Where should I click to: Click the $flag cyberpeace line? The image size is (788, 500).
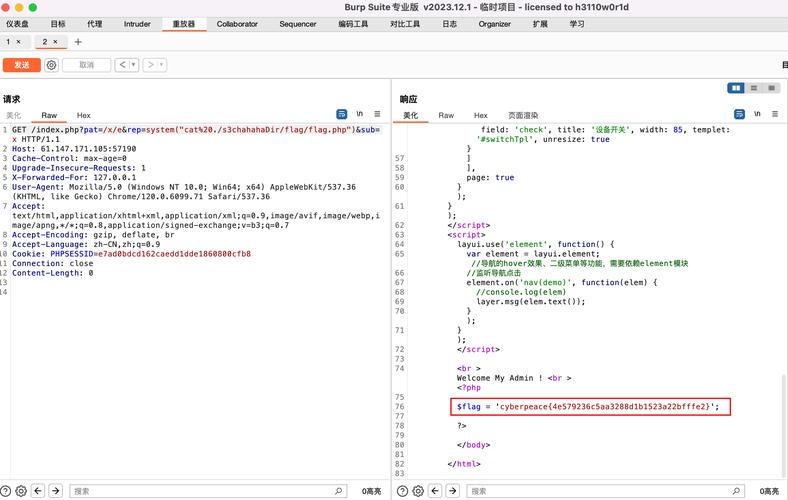[588, 407]
